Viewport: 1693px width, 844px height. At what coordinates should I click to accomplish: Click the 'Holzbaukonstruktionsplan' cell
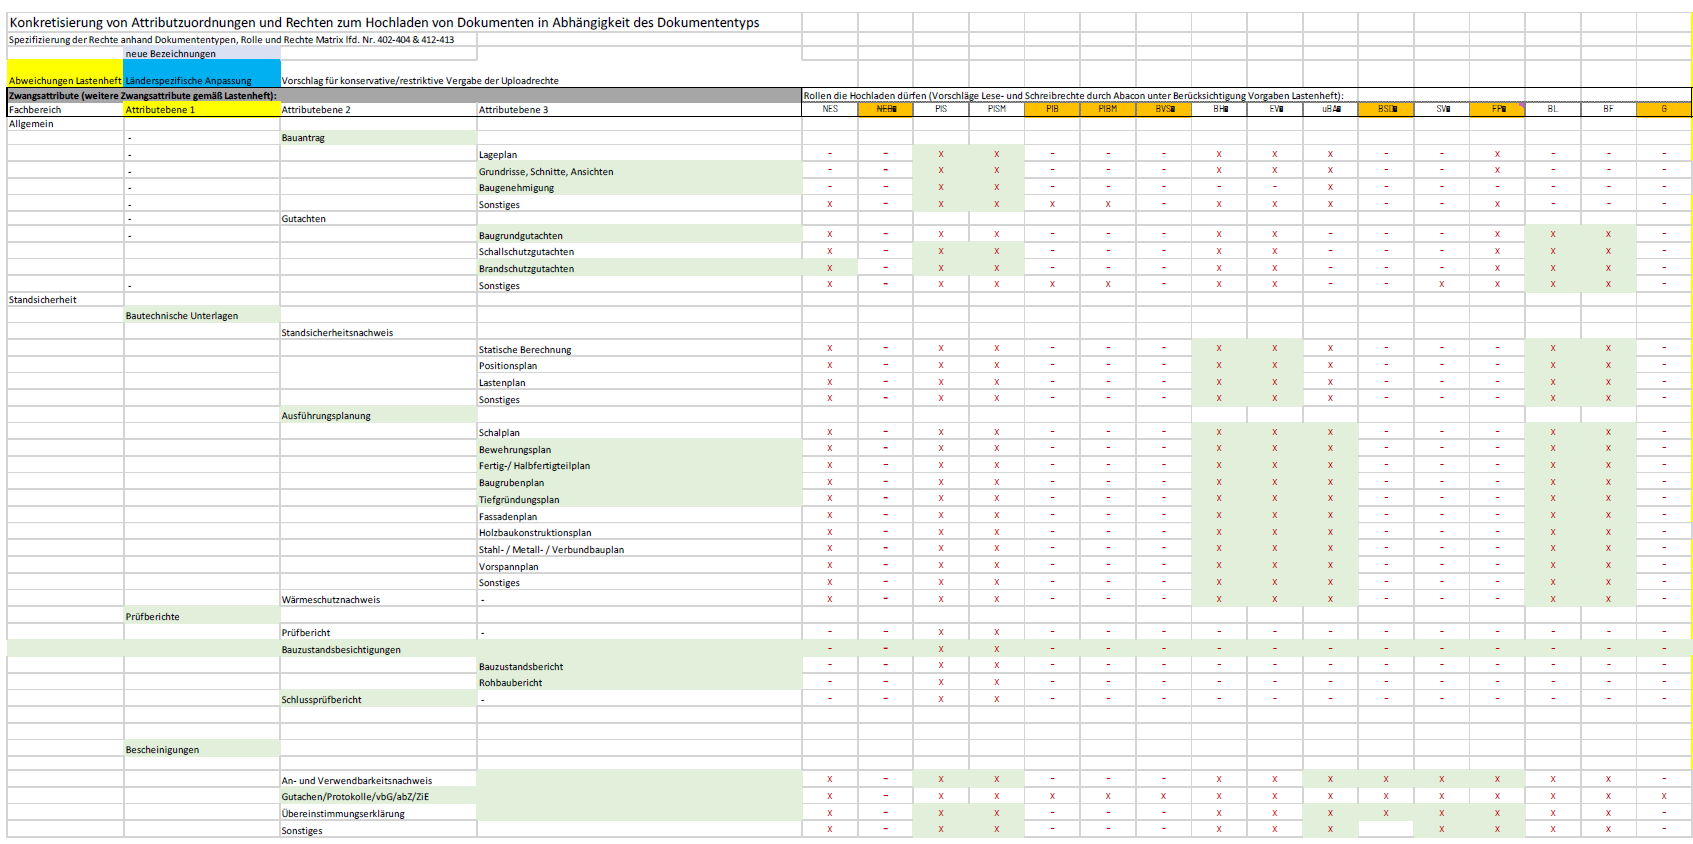point(639,533)
